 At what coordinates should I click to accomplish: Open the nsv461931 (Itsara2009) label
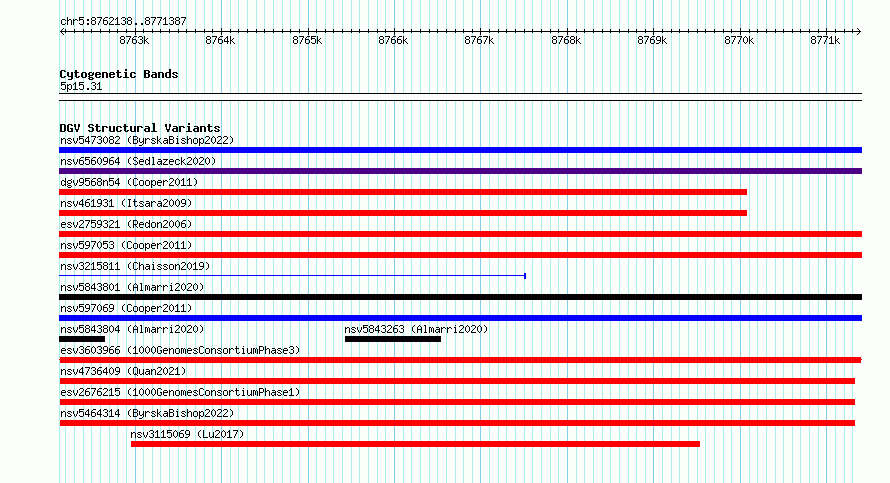[x=126, y=203]
